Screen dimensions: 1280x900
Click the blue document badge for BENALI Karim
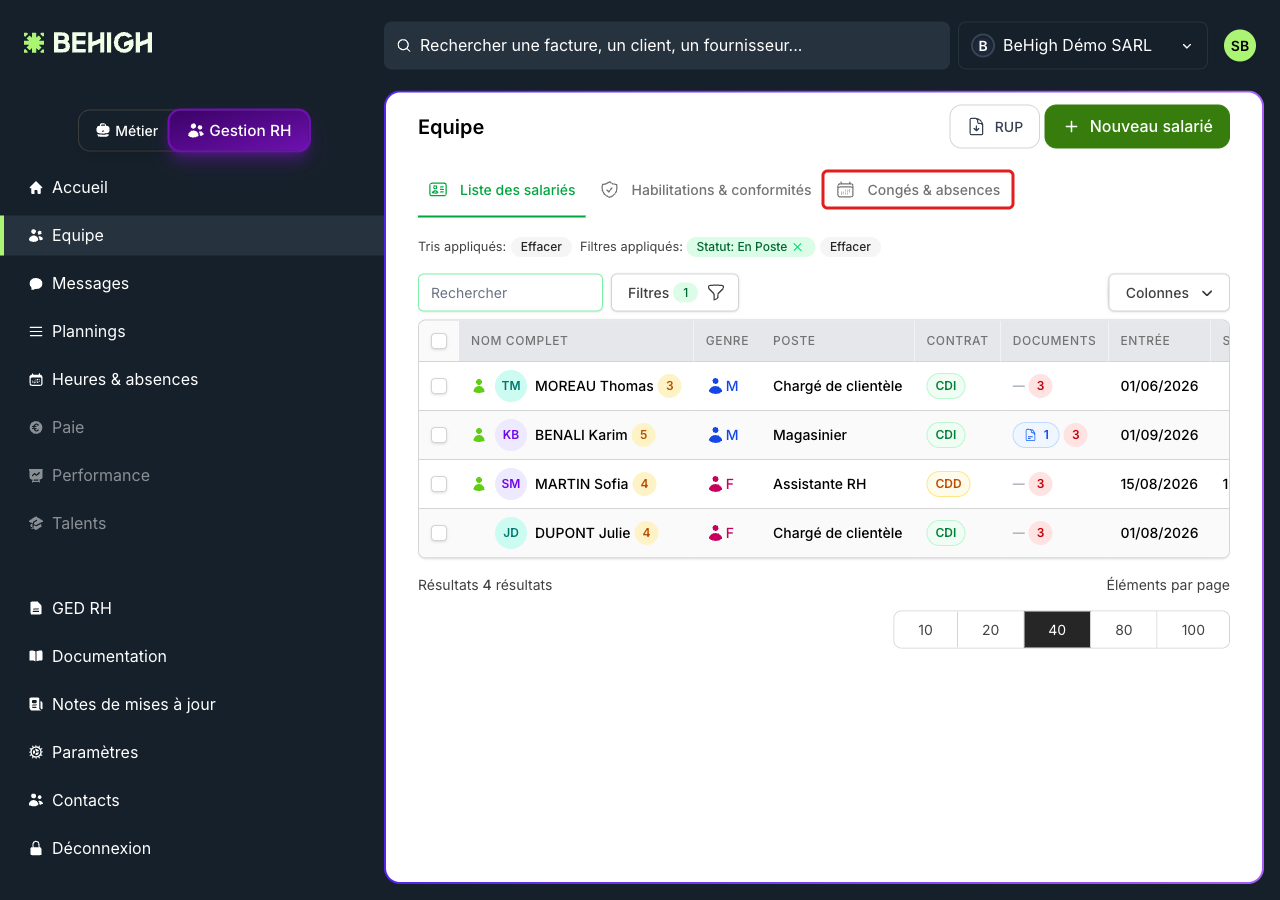coord(1036,435)
